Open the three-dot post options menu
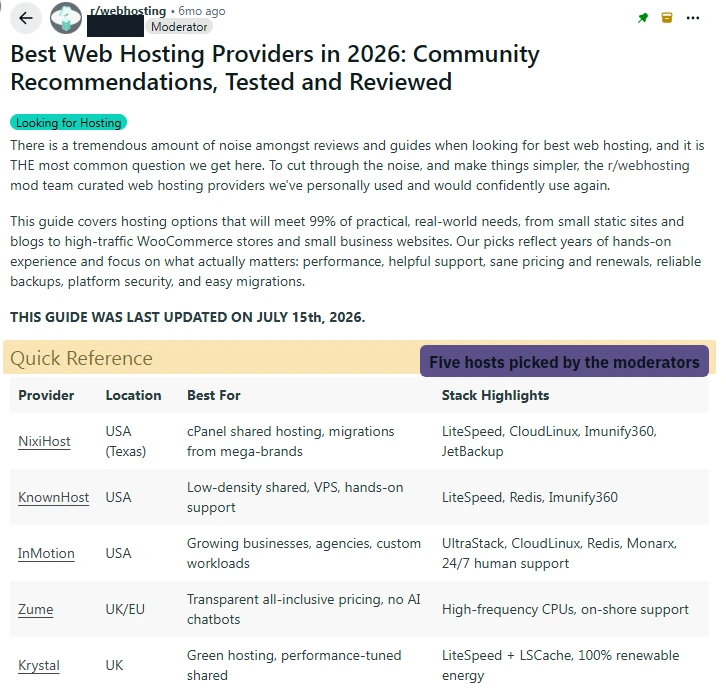Viewport: 726px width, 694px height. pyautogui.click(x=693, y=18)
